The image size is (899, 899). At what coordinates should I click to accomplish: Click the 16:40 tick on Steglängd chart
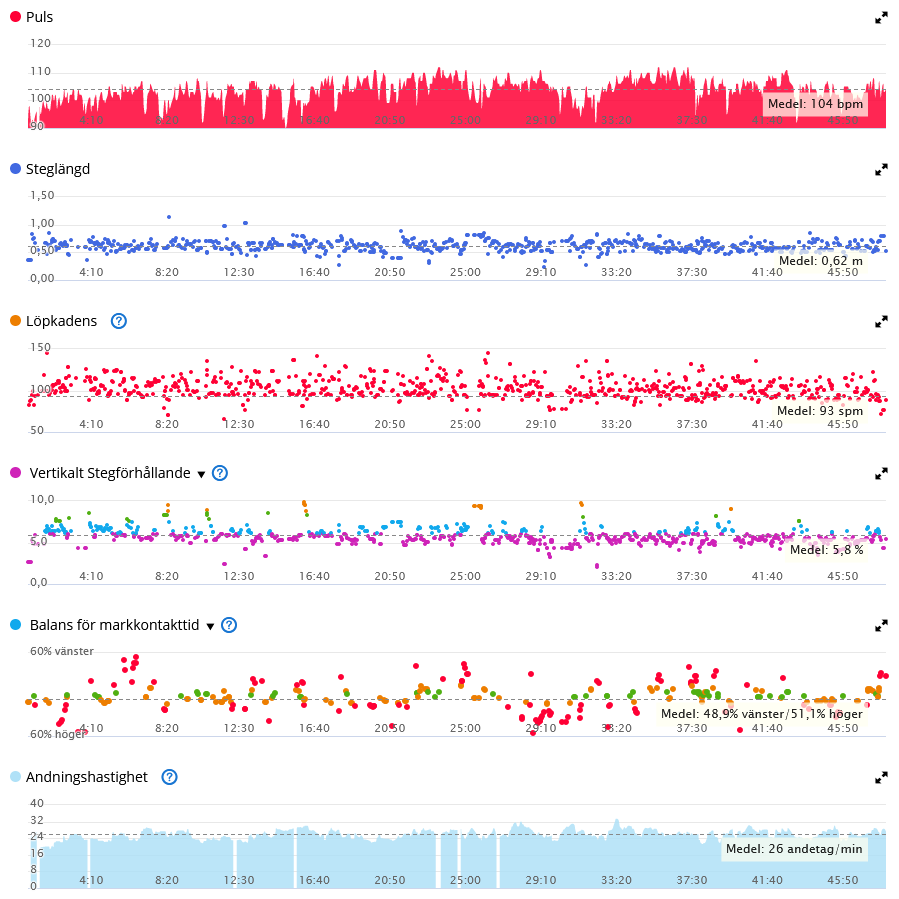pyautogui.click(x=314, y=272)
